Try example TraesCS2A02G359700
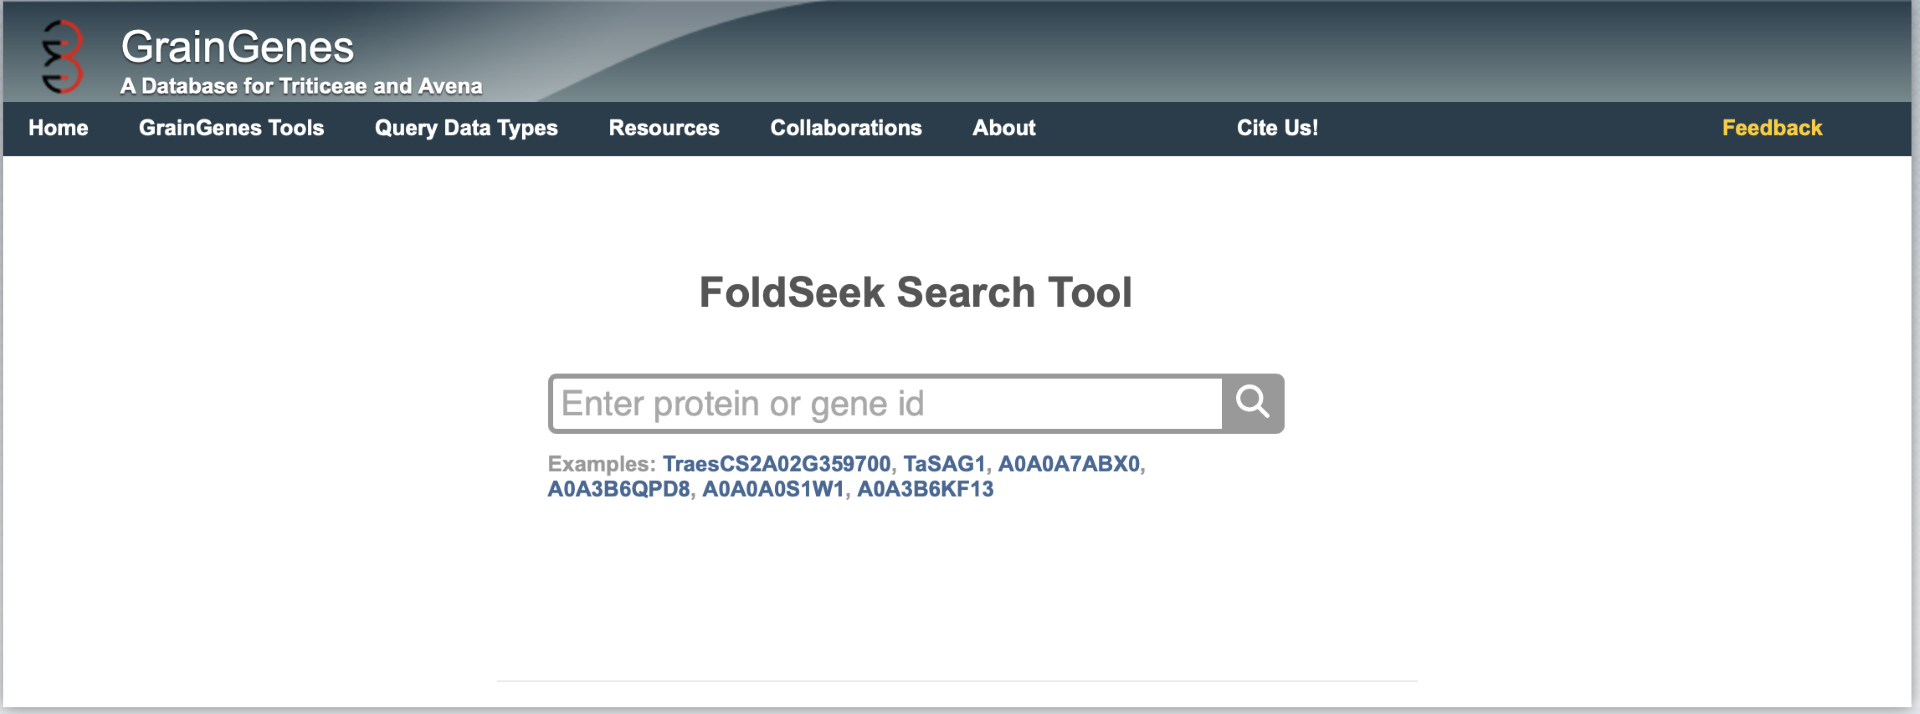 [776, 464]
